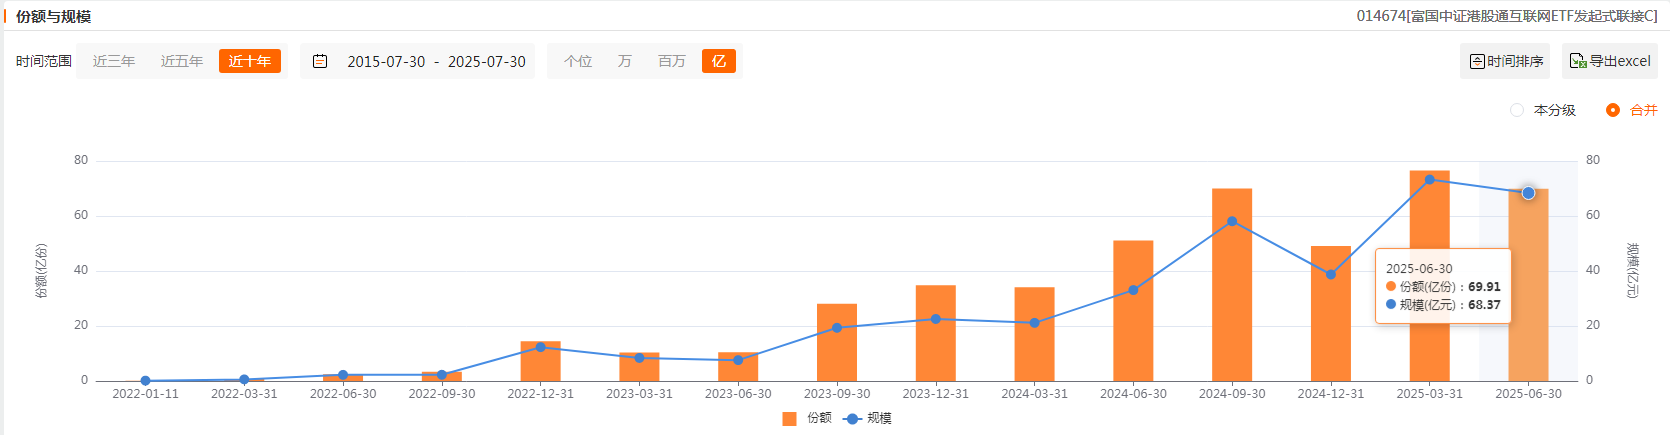Click the line point at 2025-06-30

1528,193
